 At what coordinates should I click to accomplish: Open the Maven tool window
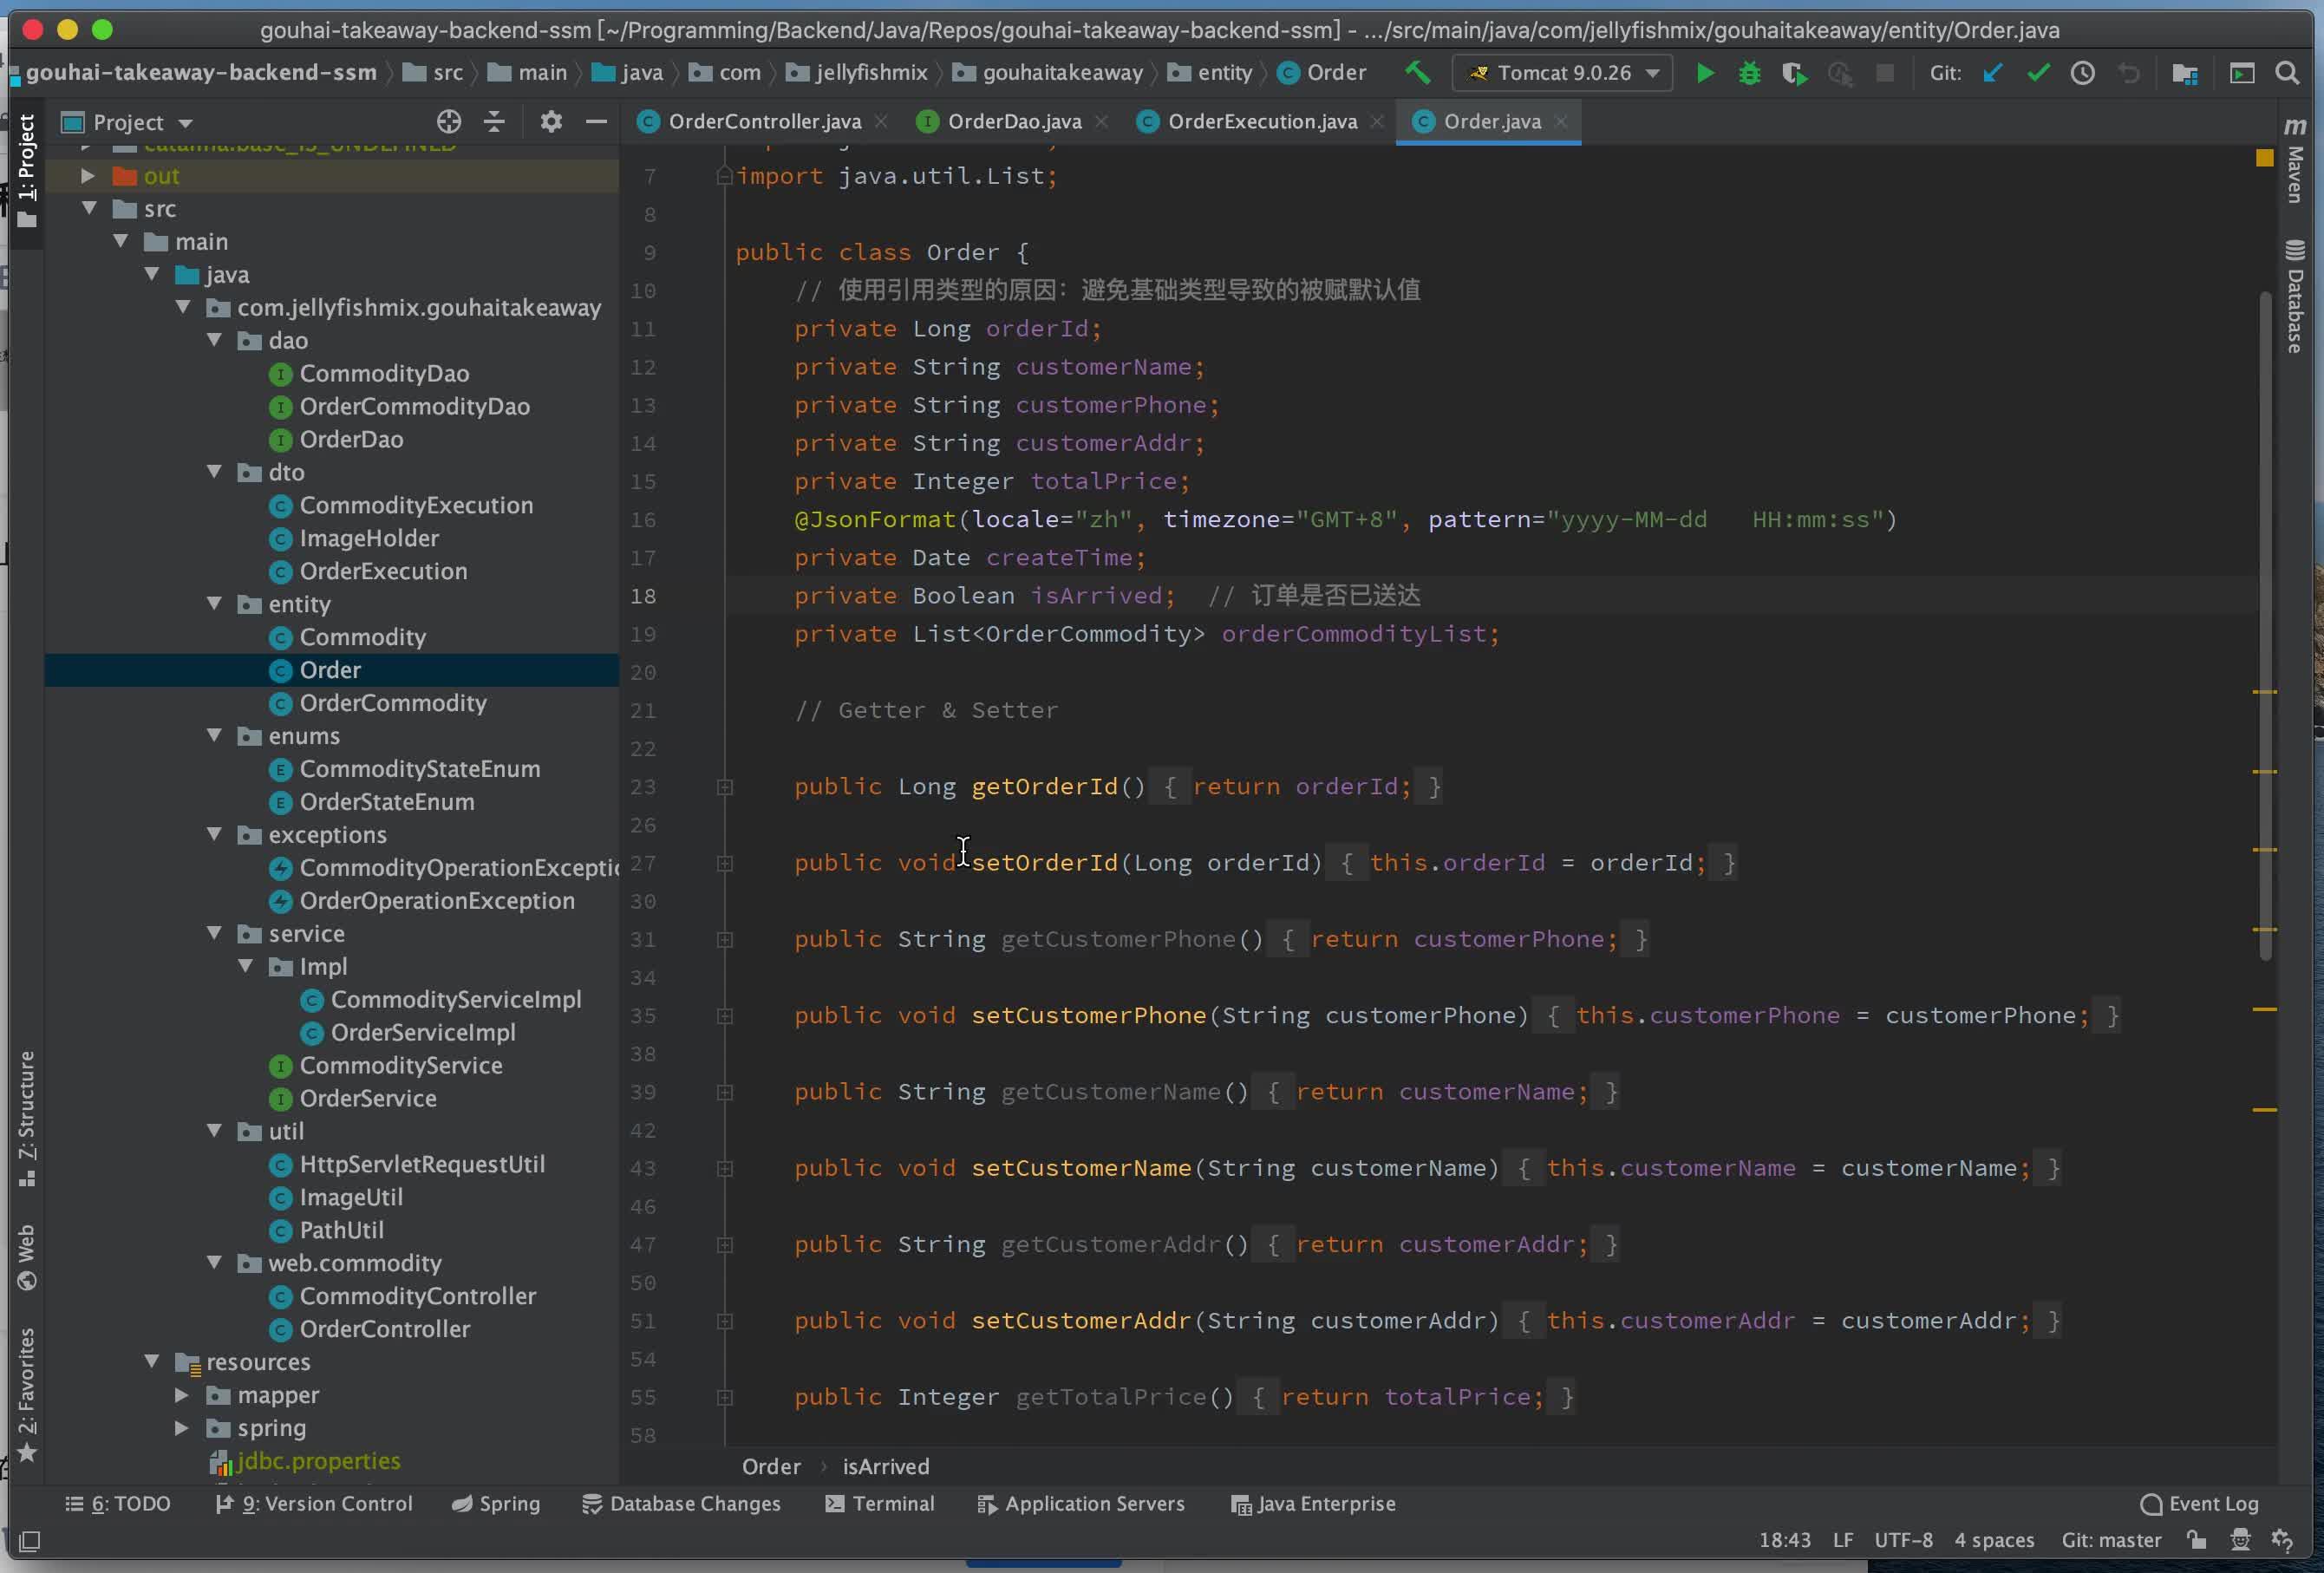coord(2295,160)
